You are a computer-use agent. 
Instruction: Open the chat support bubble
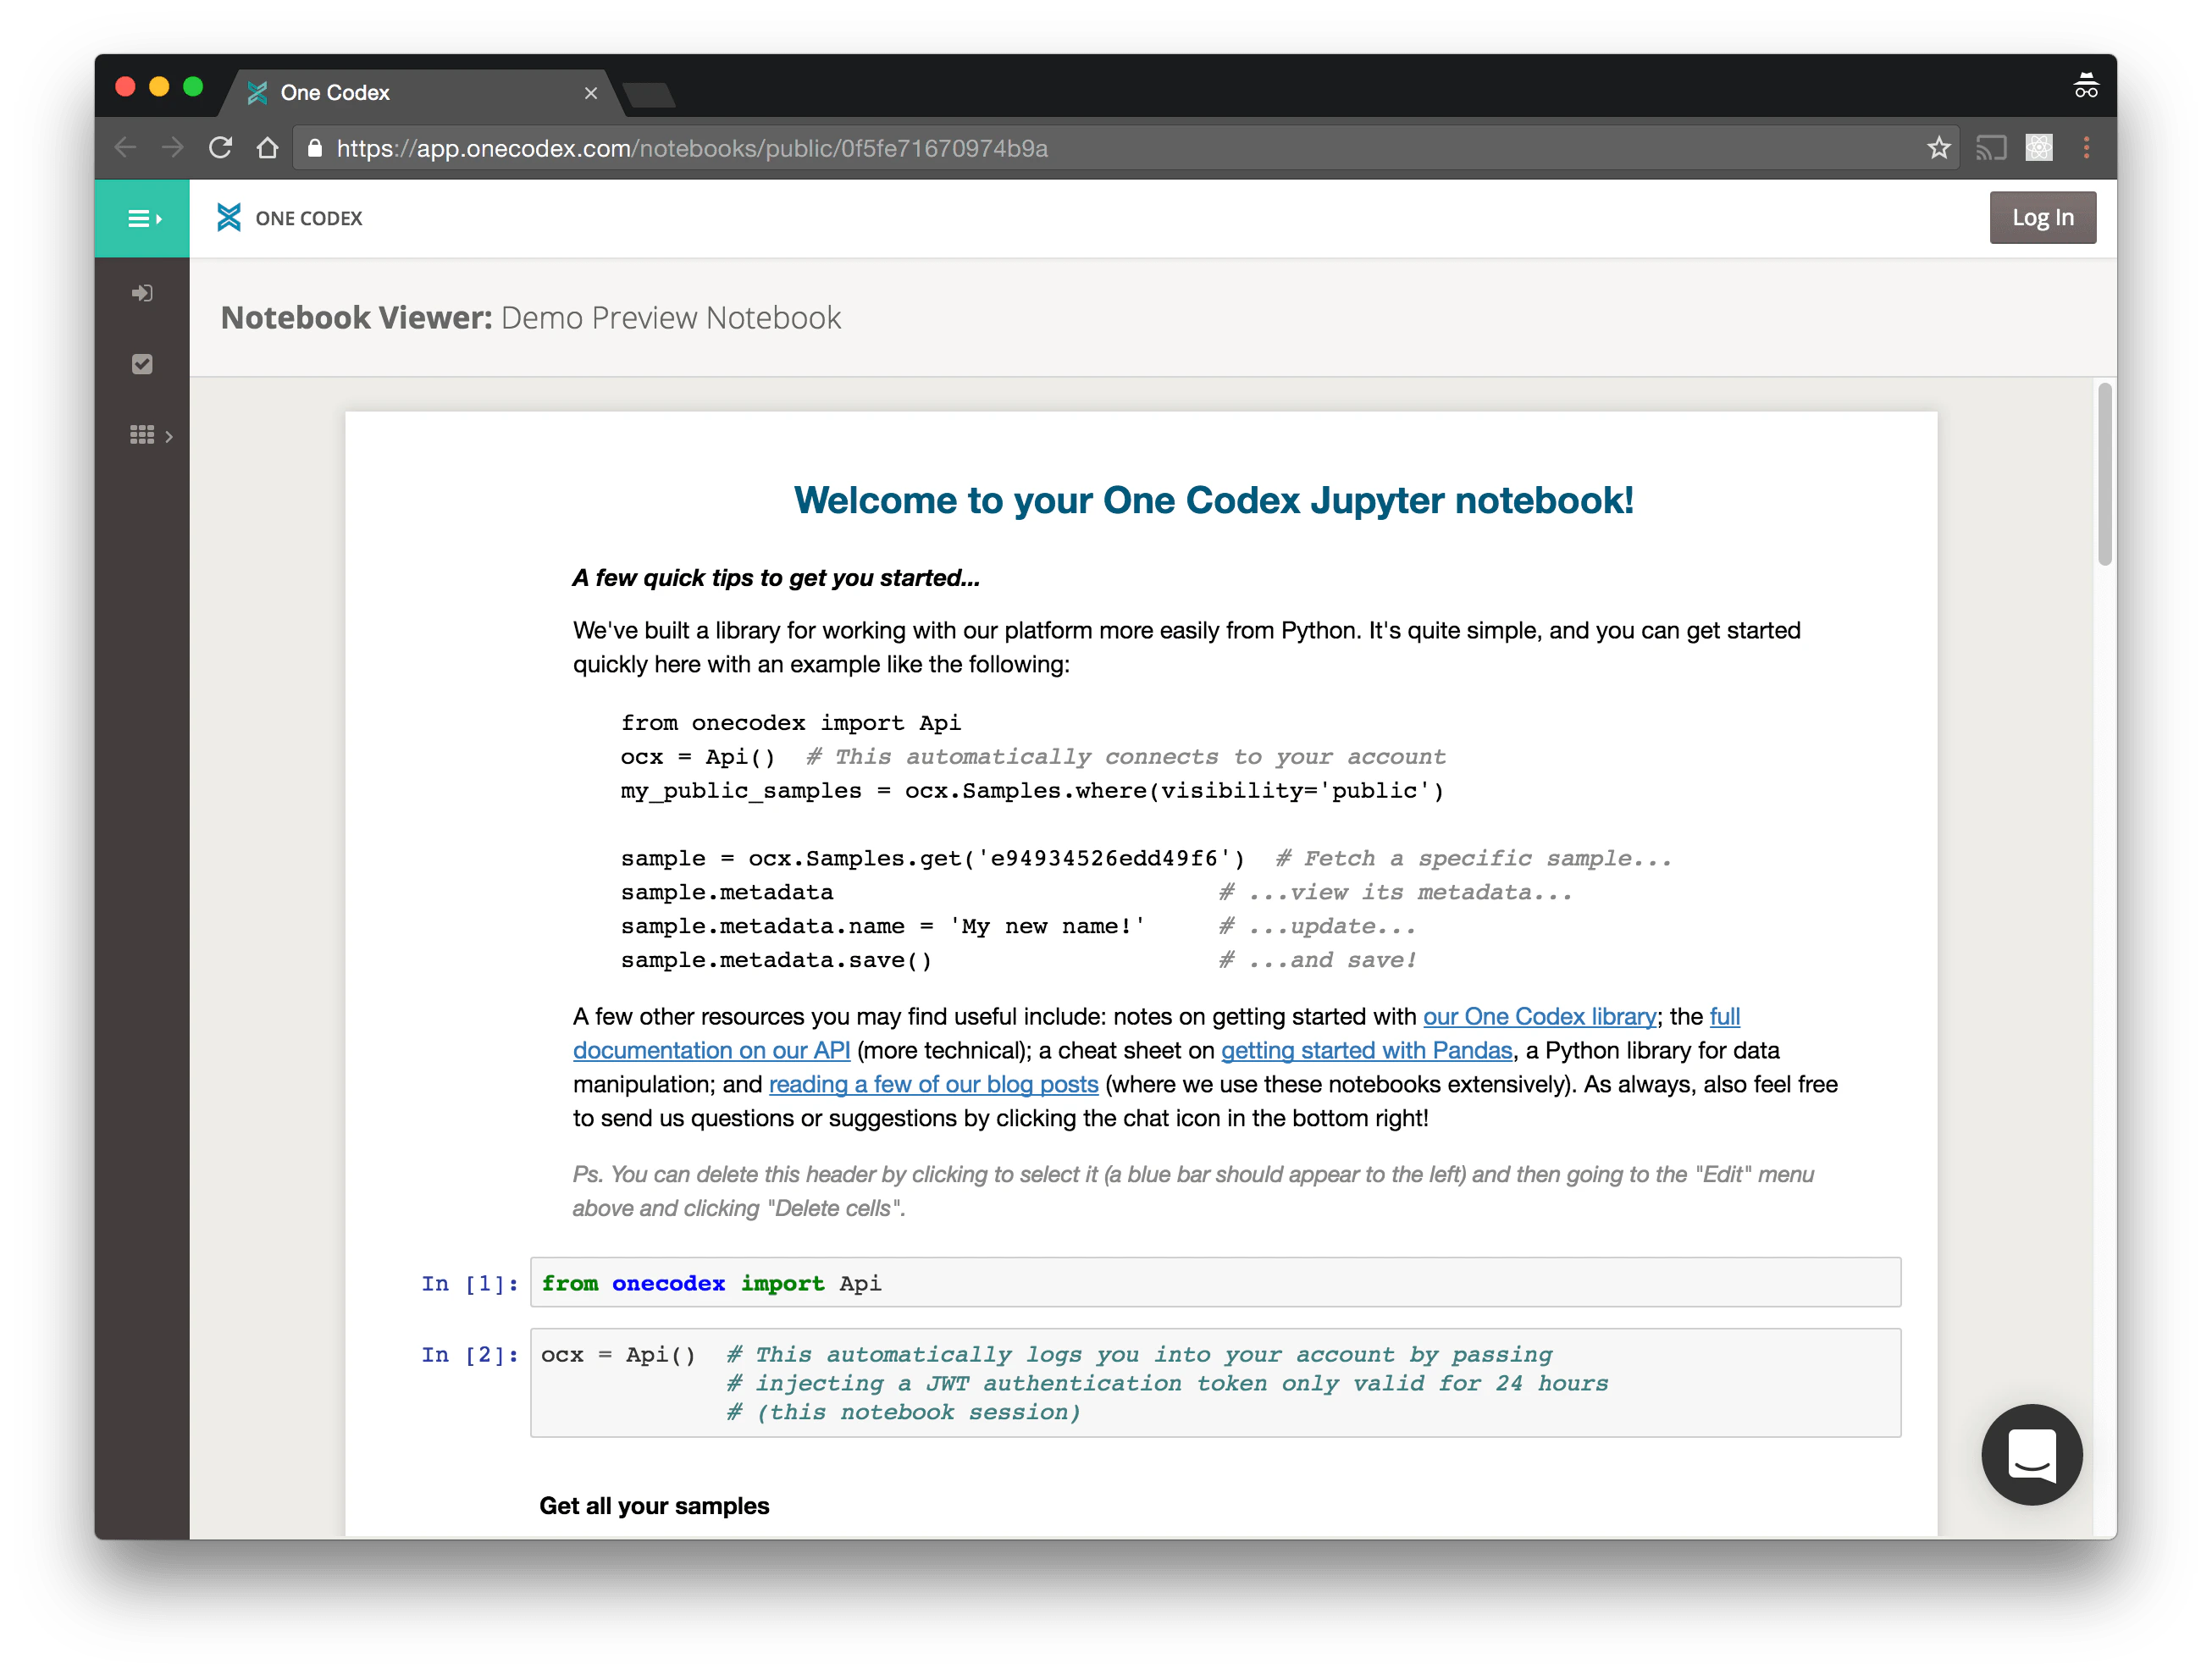[2031, 1453]
